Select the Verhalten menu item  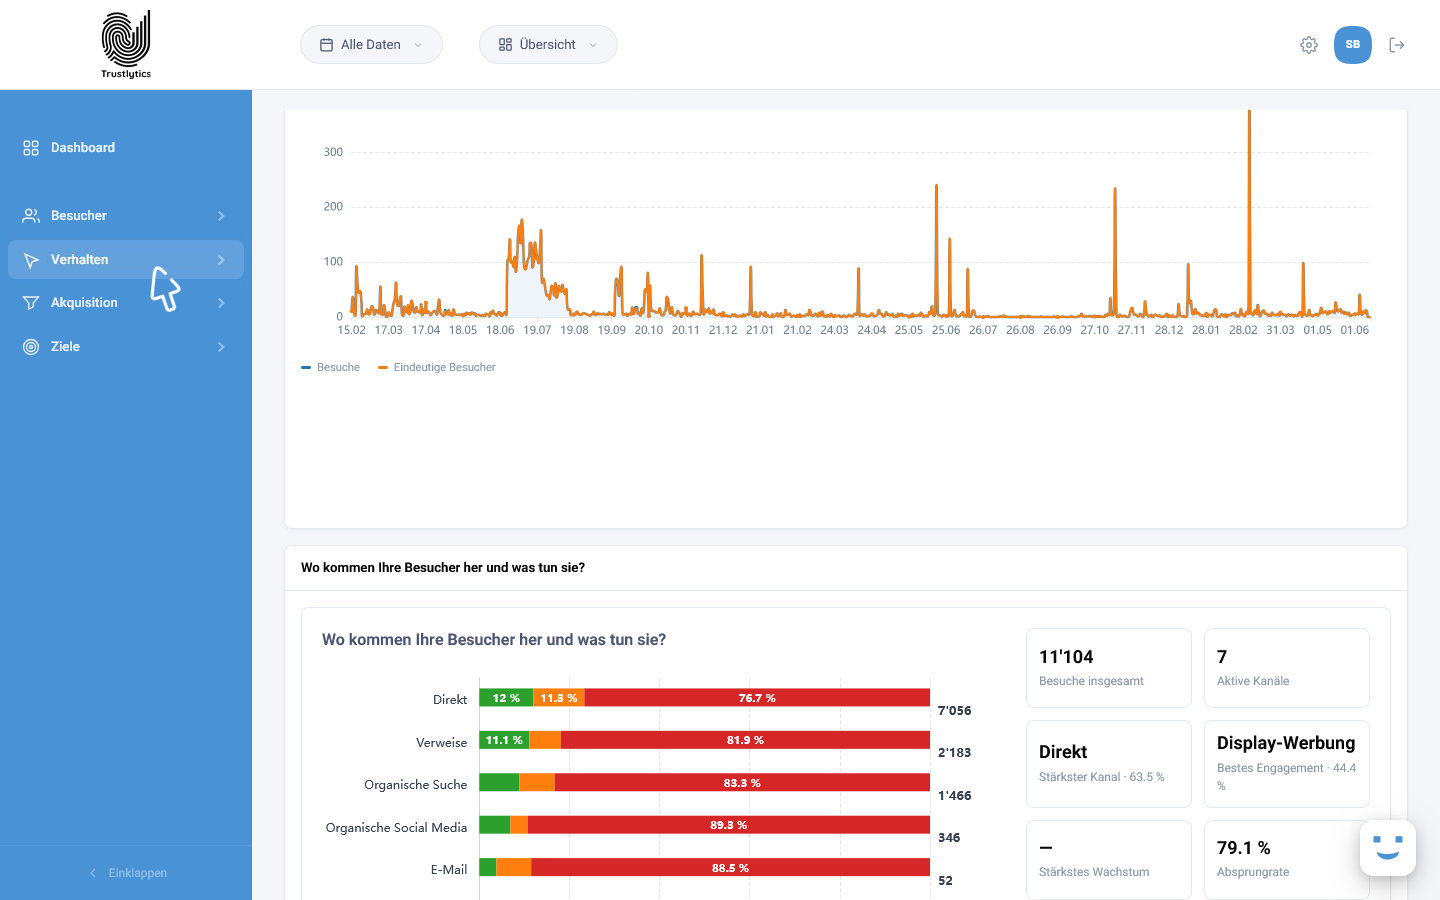tap(126, 260)
